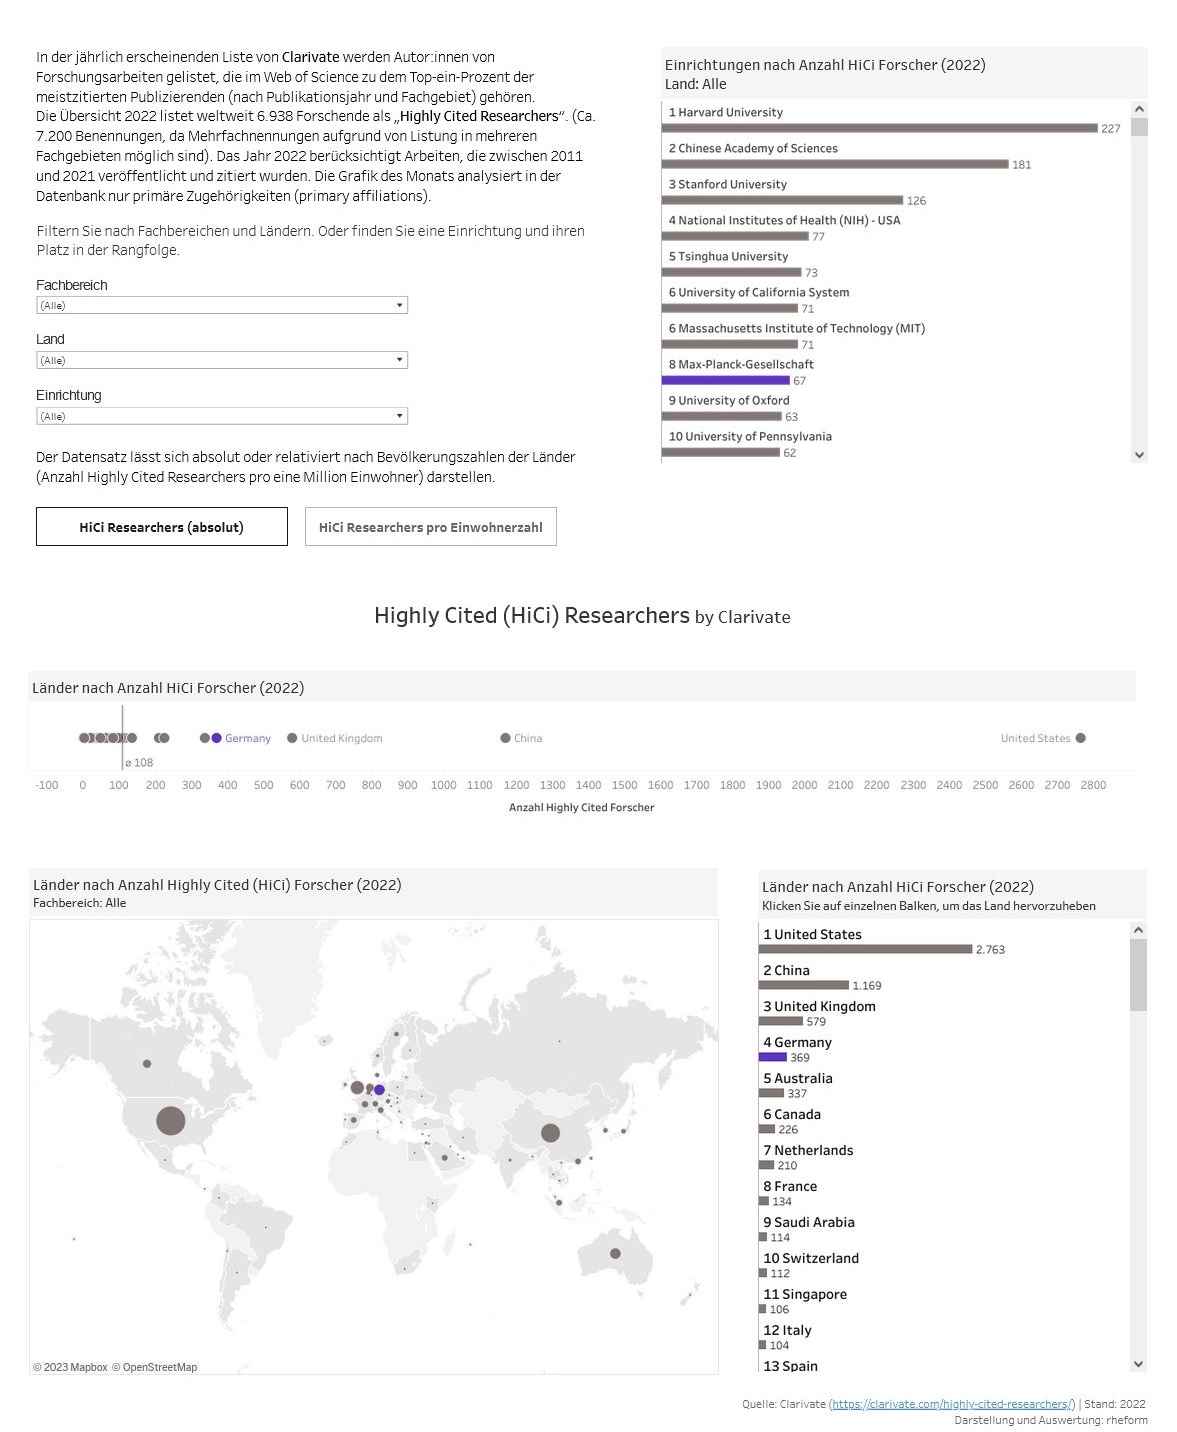Viewport: 1177px width, 1432px height.
Task: Click the highlighted Max-Planck-Gesellschaft bar
Action: [x=726, y=380]
